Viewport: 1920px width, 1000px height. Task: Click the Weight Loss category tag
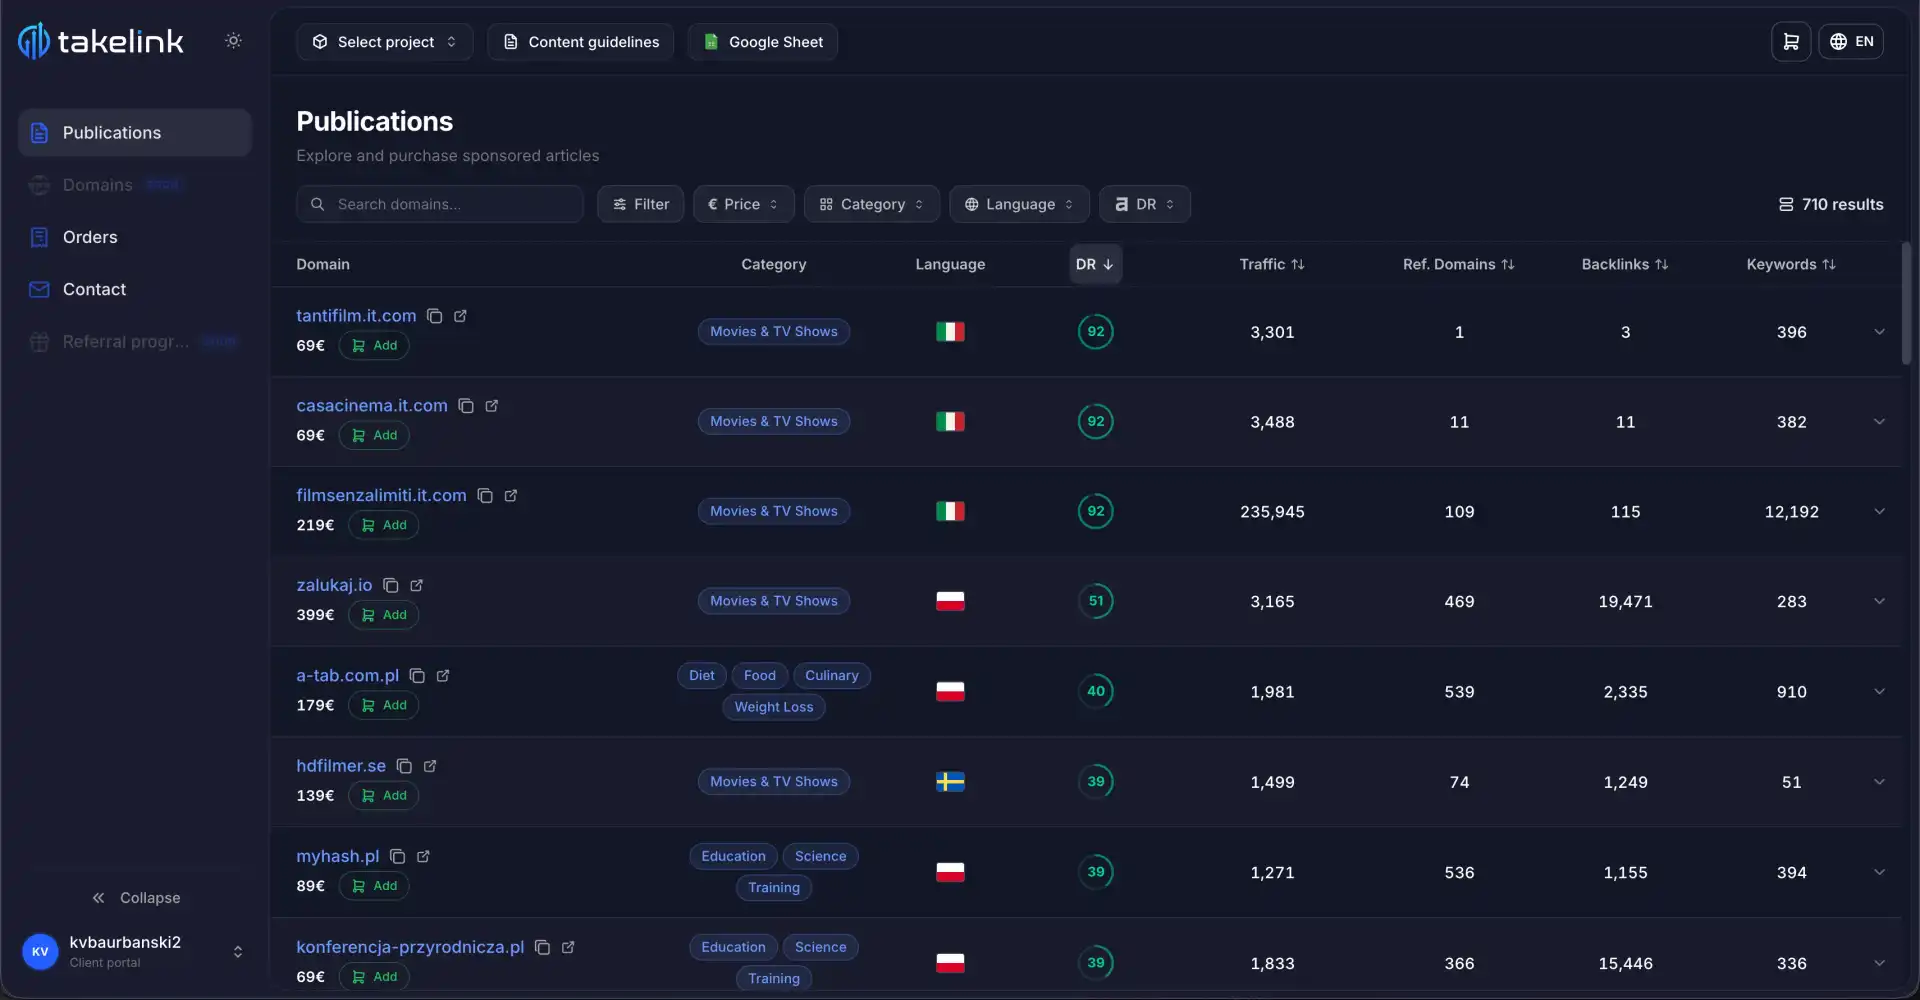(774, 707)
